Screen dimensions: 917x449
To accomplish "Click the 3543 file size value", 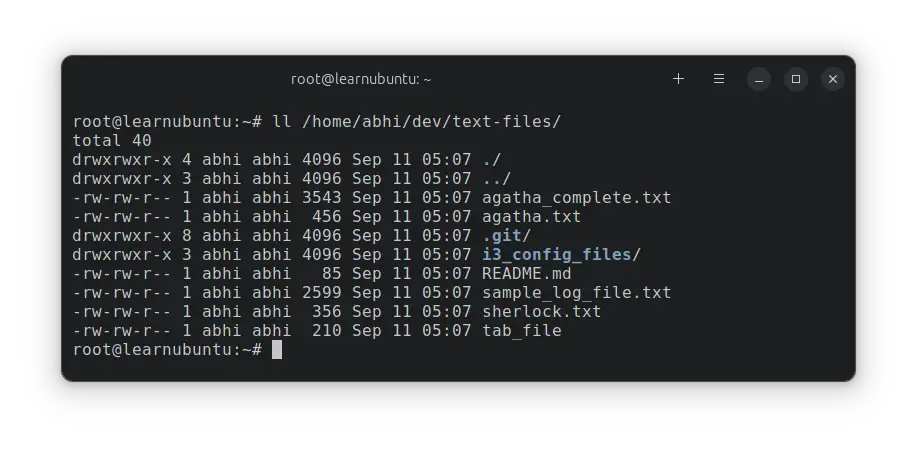I will tap(322, 198).
